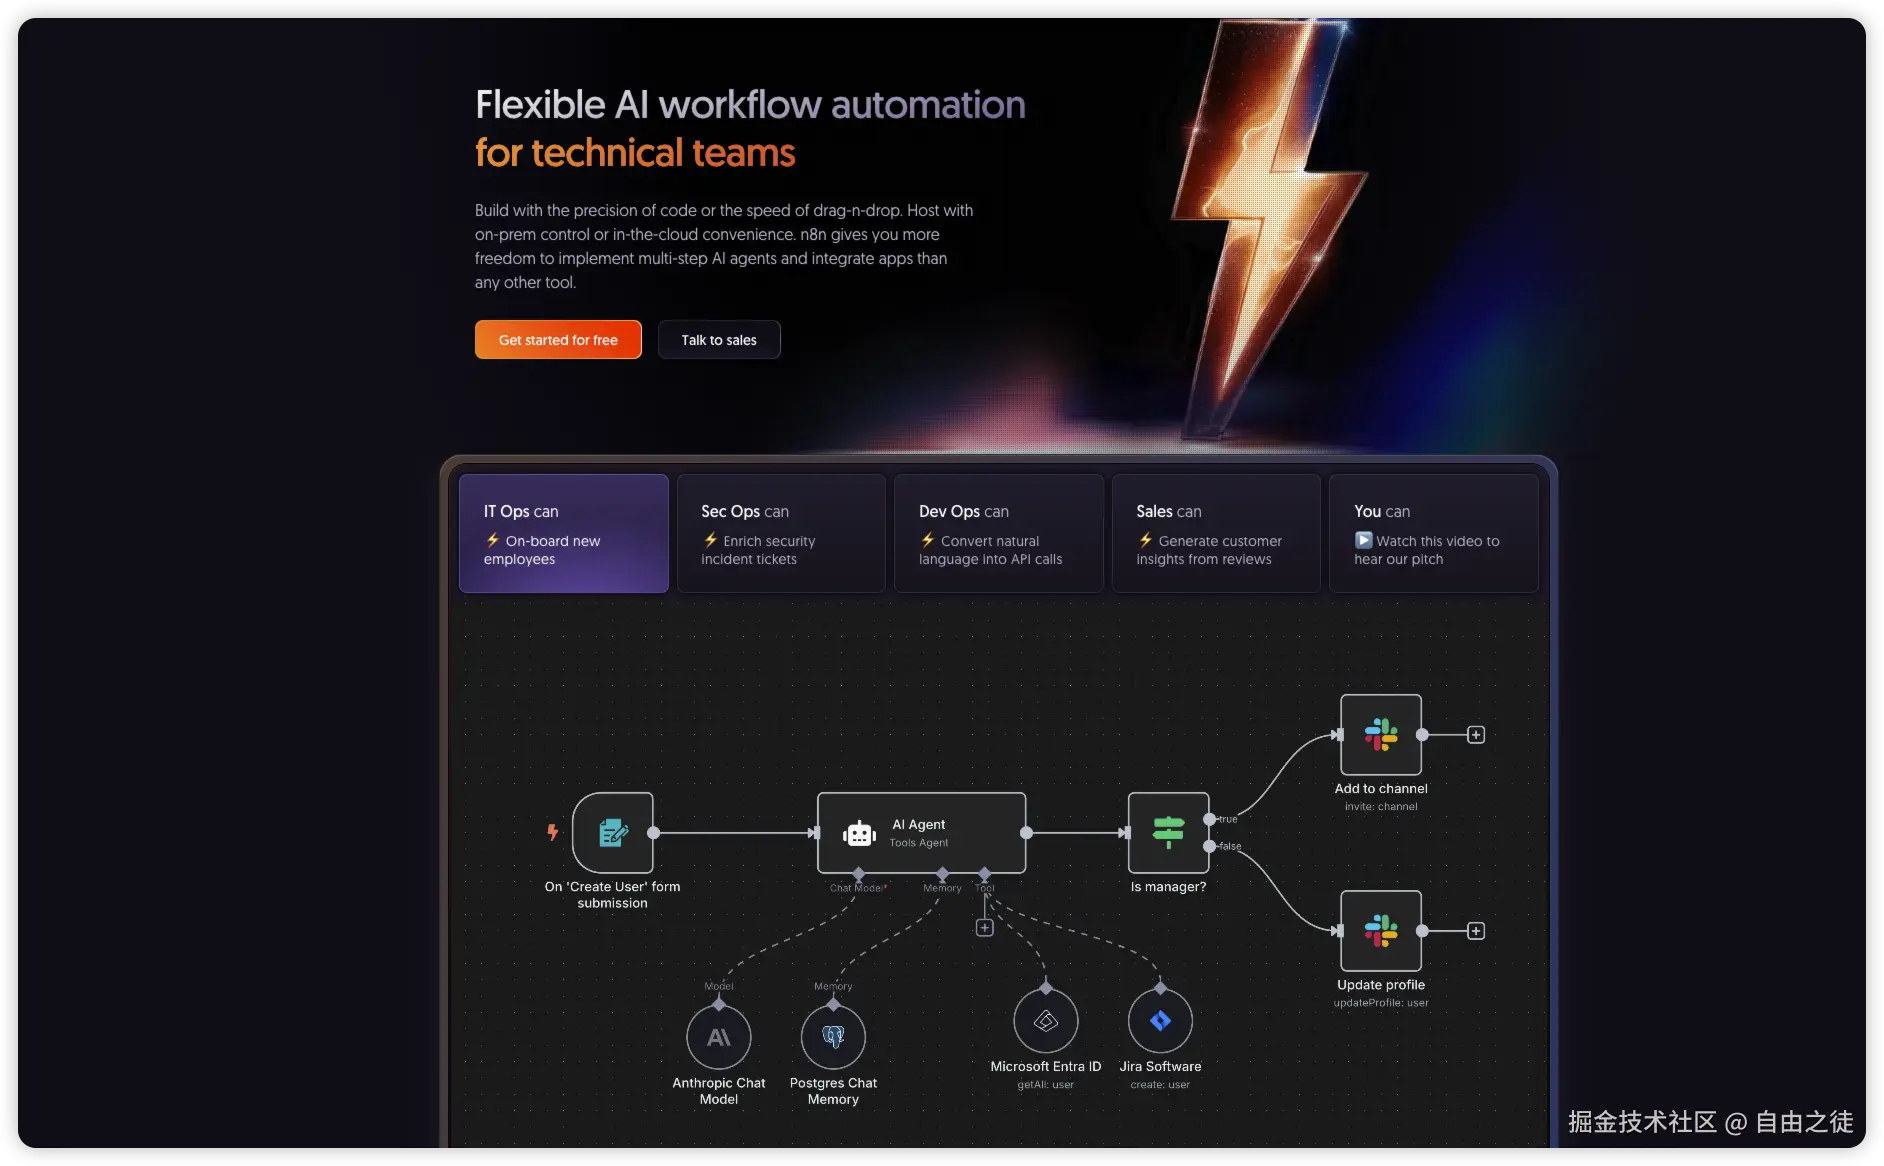Click the video play icon in You can tab
The height and width of the screenshot is (1166, 1884).
tap(1363, 540)
